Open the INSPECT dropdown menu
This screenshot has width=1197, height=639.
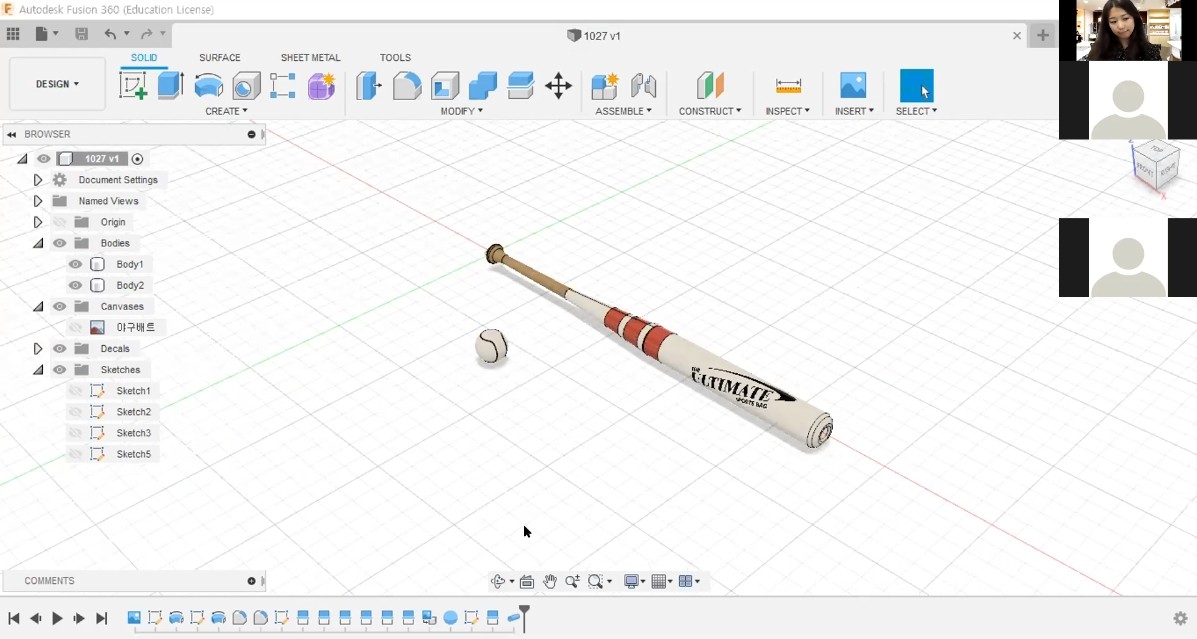coord(788,111)
